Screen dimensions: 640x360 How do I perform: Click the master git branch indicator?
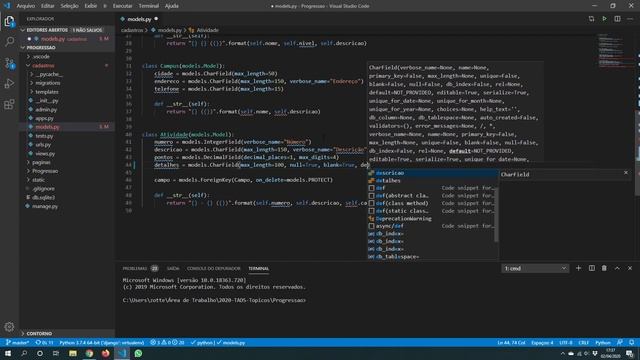coord(17,342)
